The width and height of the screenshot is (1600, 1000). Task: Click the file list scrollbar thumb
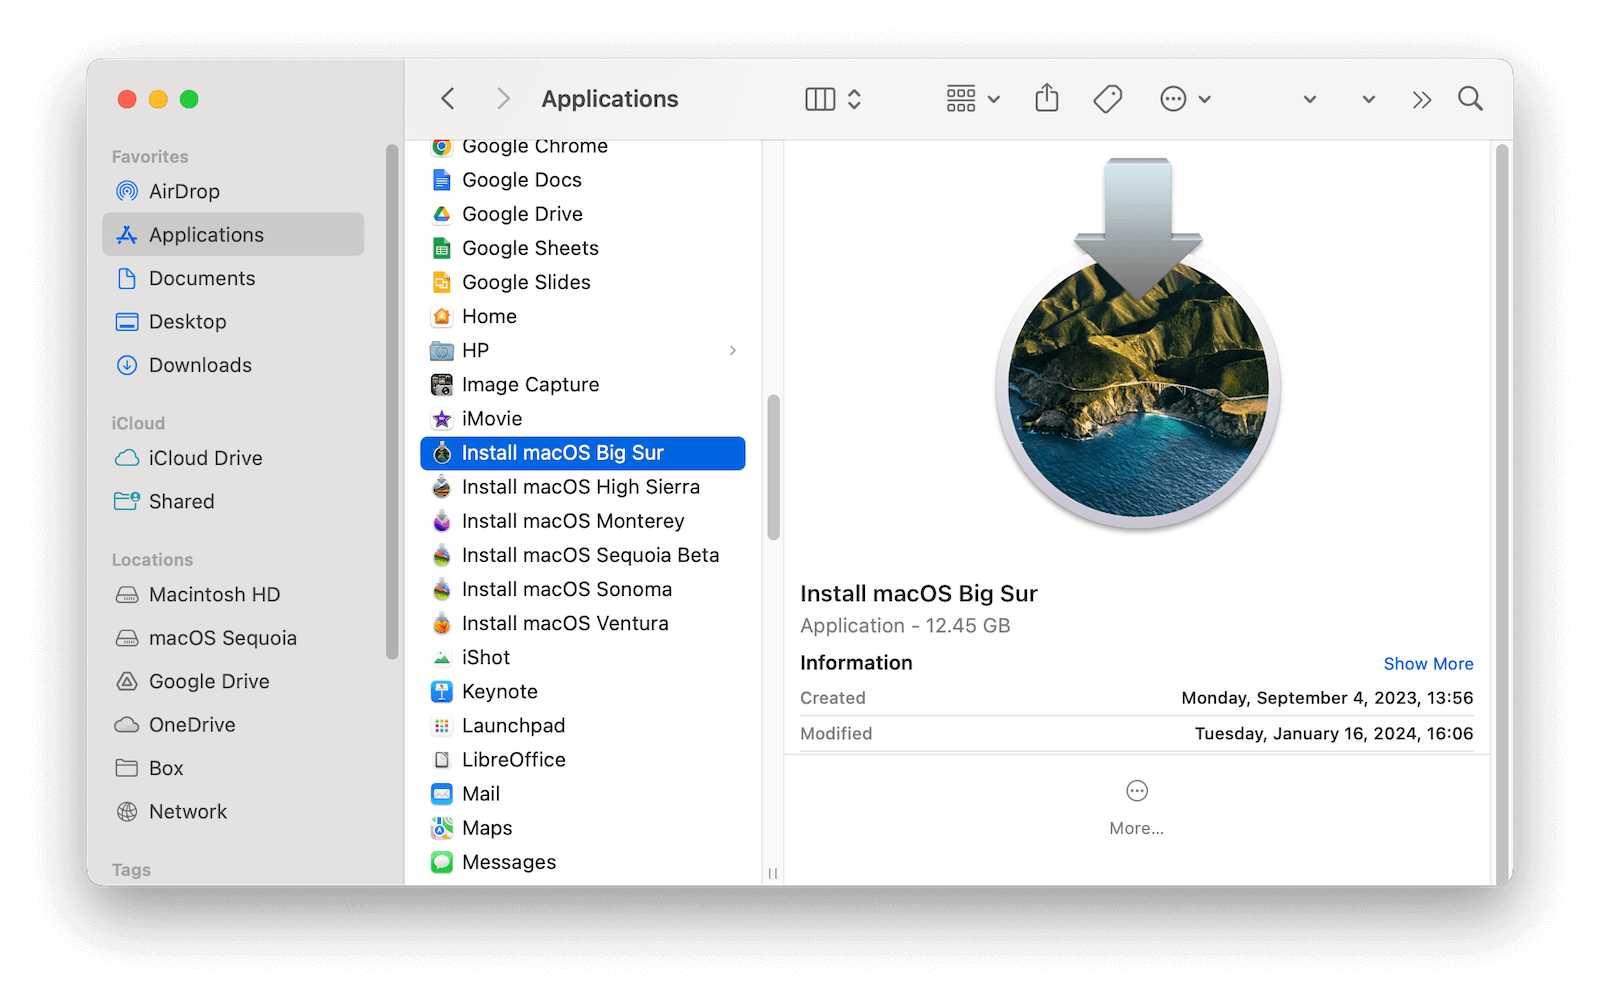pos(773,467)
